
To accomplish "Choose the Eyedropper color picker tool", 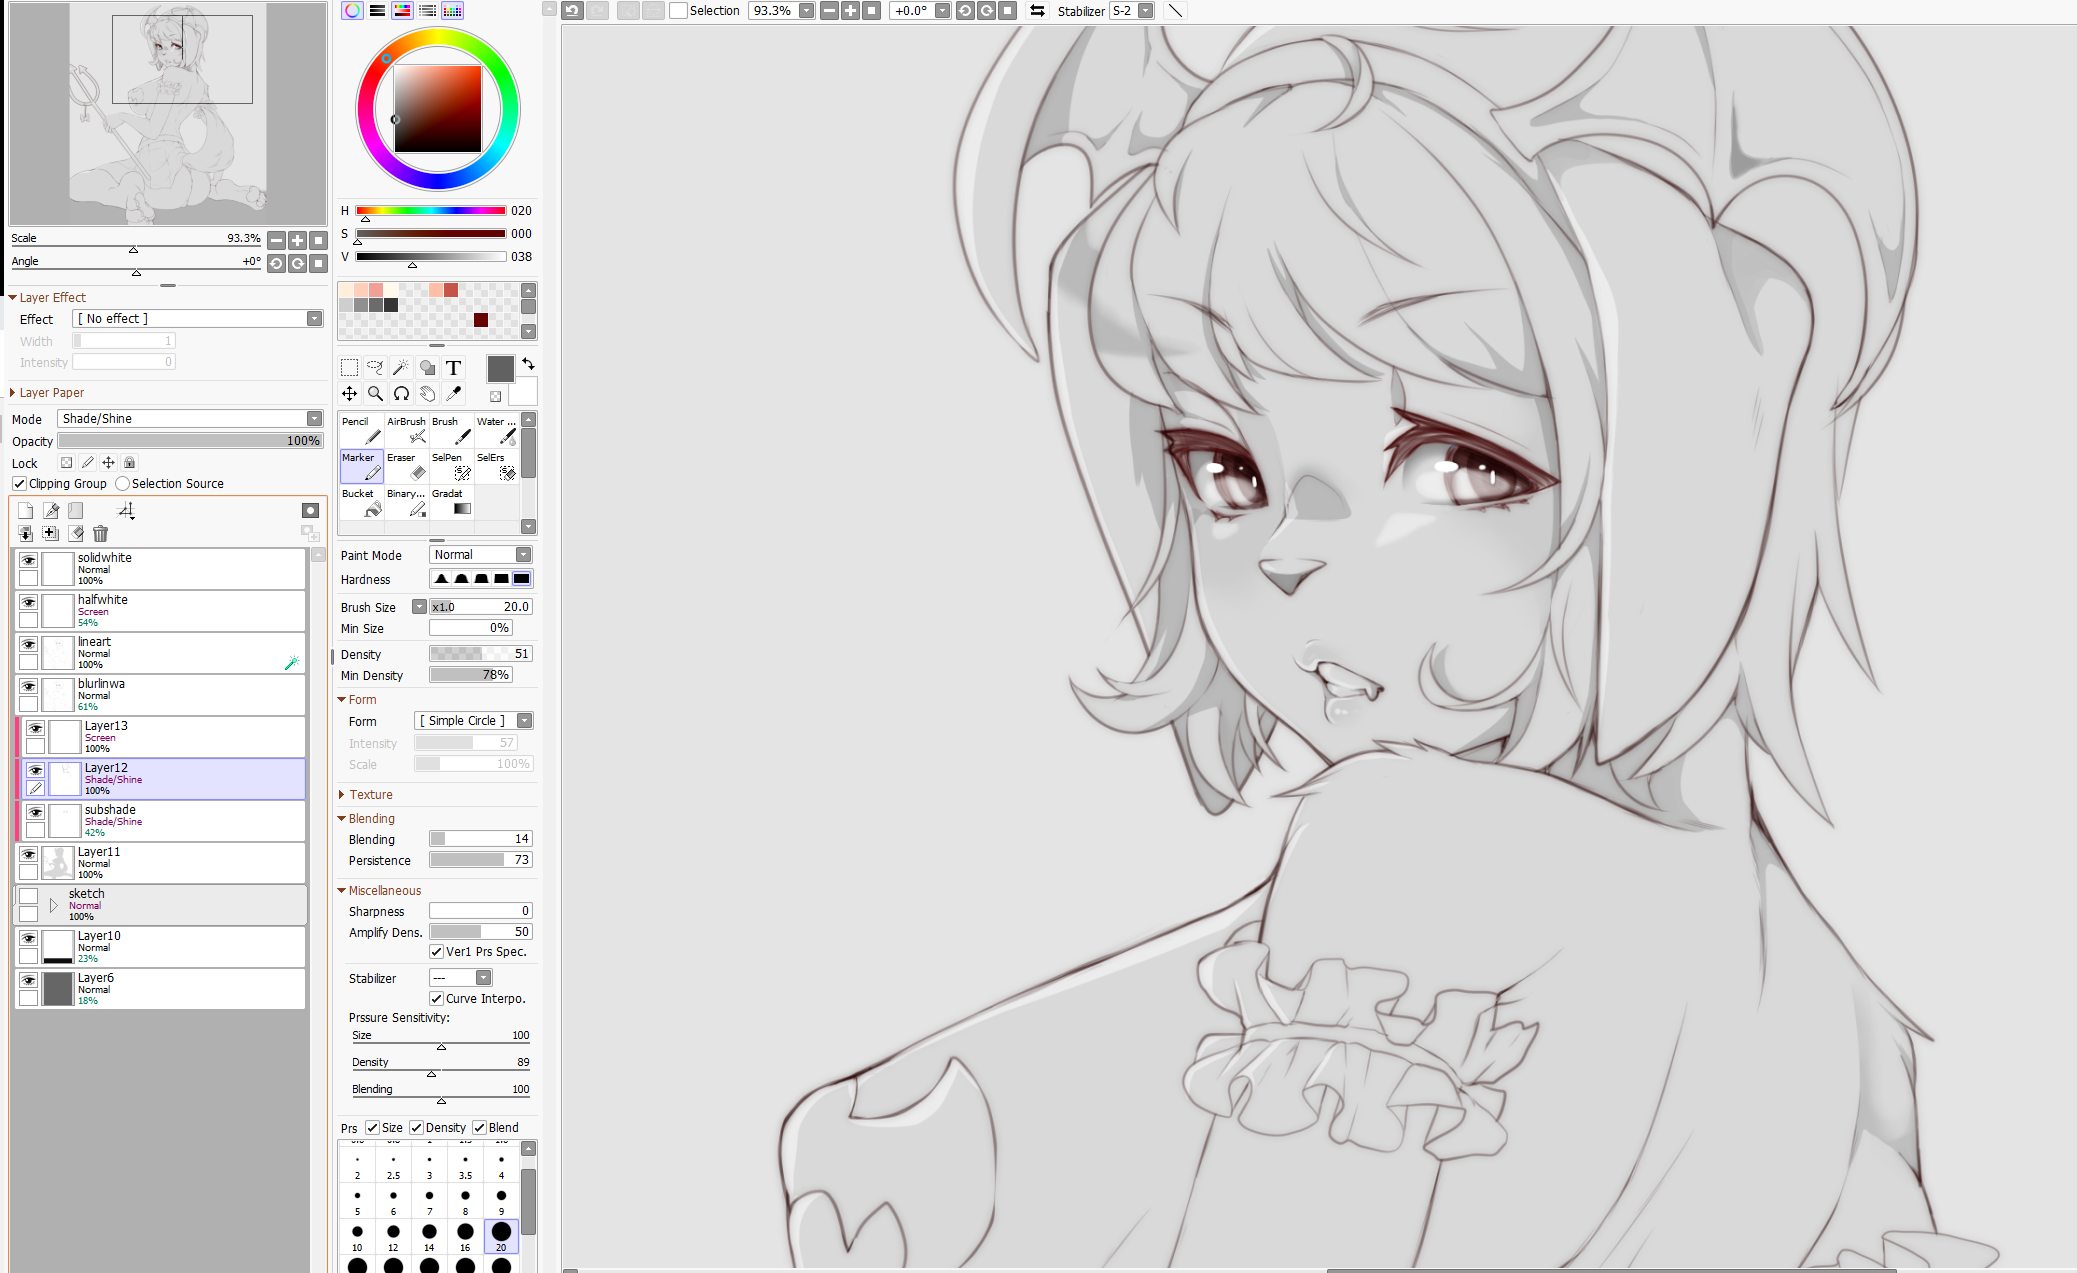I will coord(453,393).
